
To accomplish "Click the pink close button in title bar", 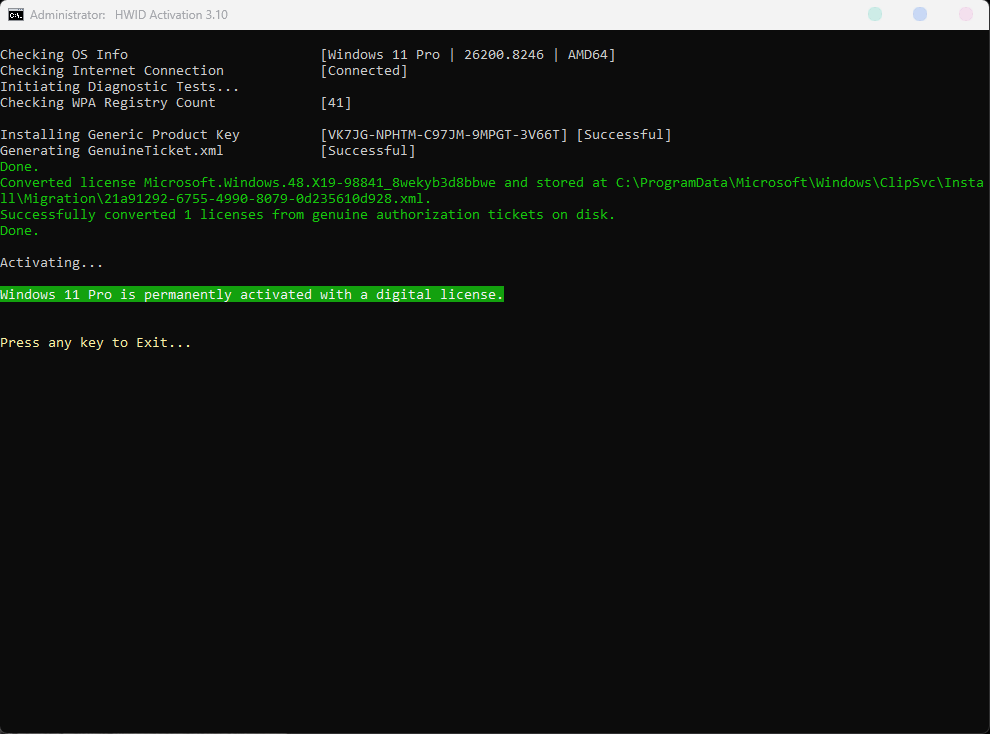I will [965, 14].
